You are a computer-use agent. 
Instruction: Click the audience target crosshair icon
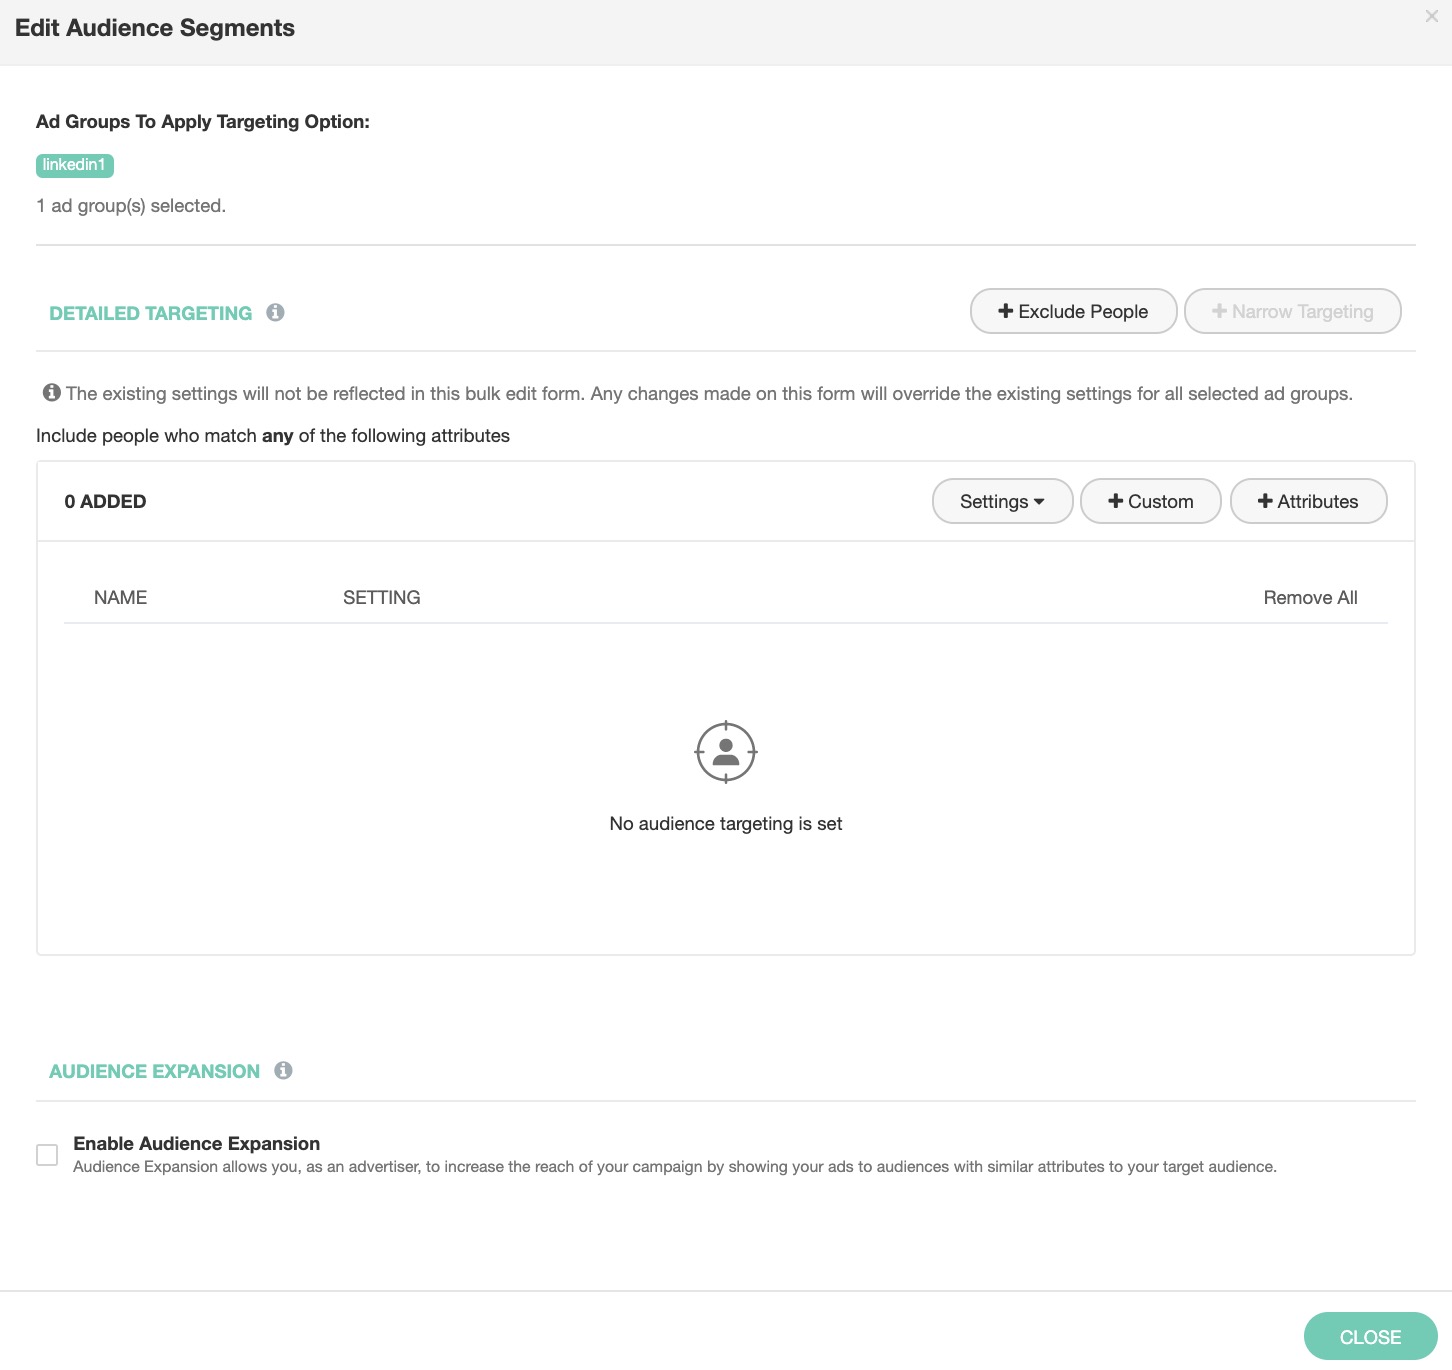(x=726, y=752)
